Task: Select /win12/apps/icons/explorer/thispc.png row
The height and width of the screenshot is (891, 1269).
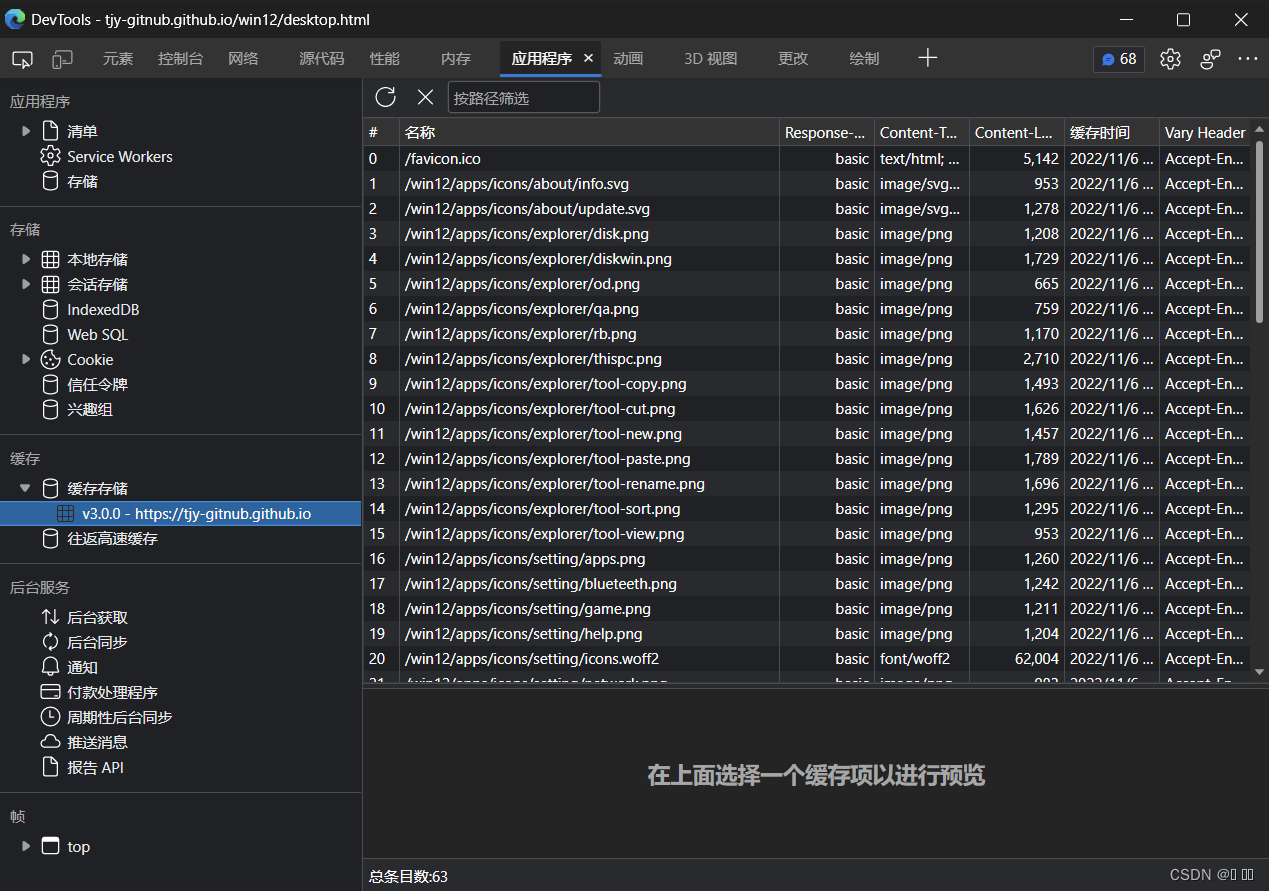Action: pyautogui.click(x=806, y=358)
